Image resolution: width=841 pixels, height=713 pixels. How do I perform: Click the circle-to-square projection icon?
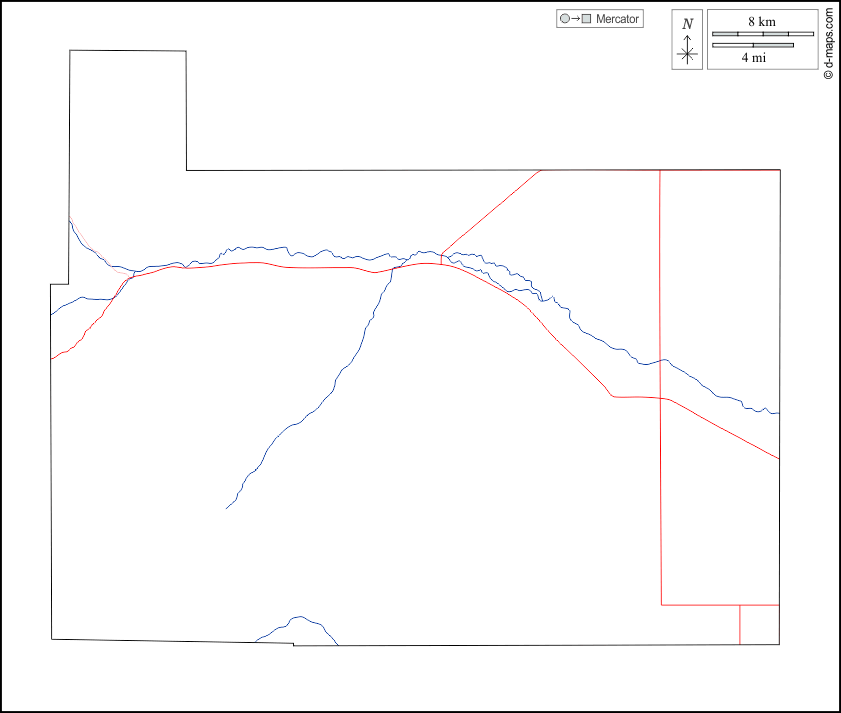[x=576, y=19]
